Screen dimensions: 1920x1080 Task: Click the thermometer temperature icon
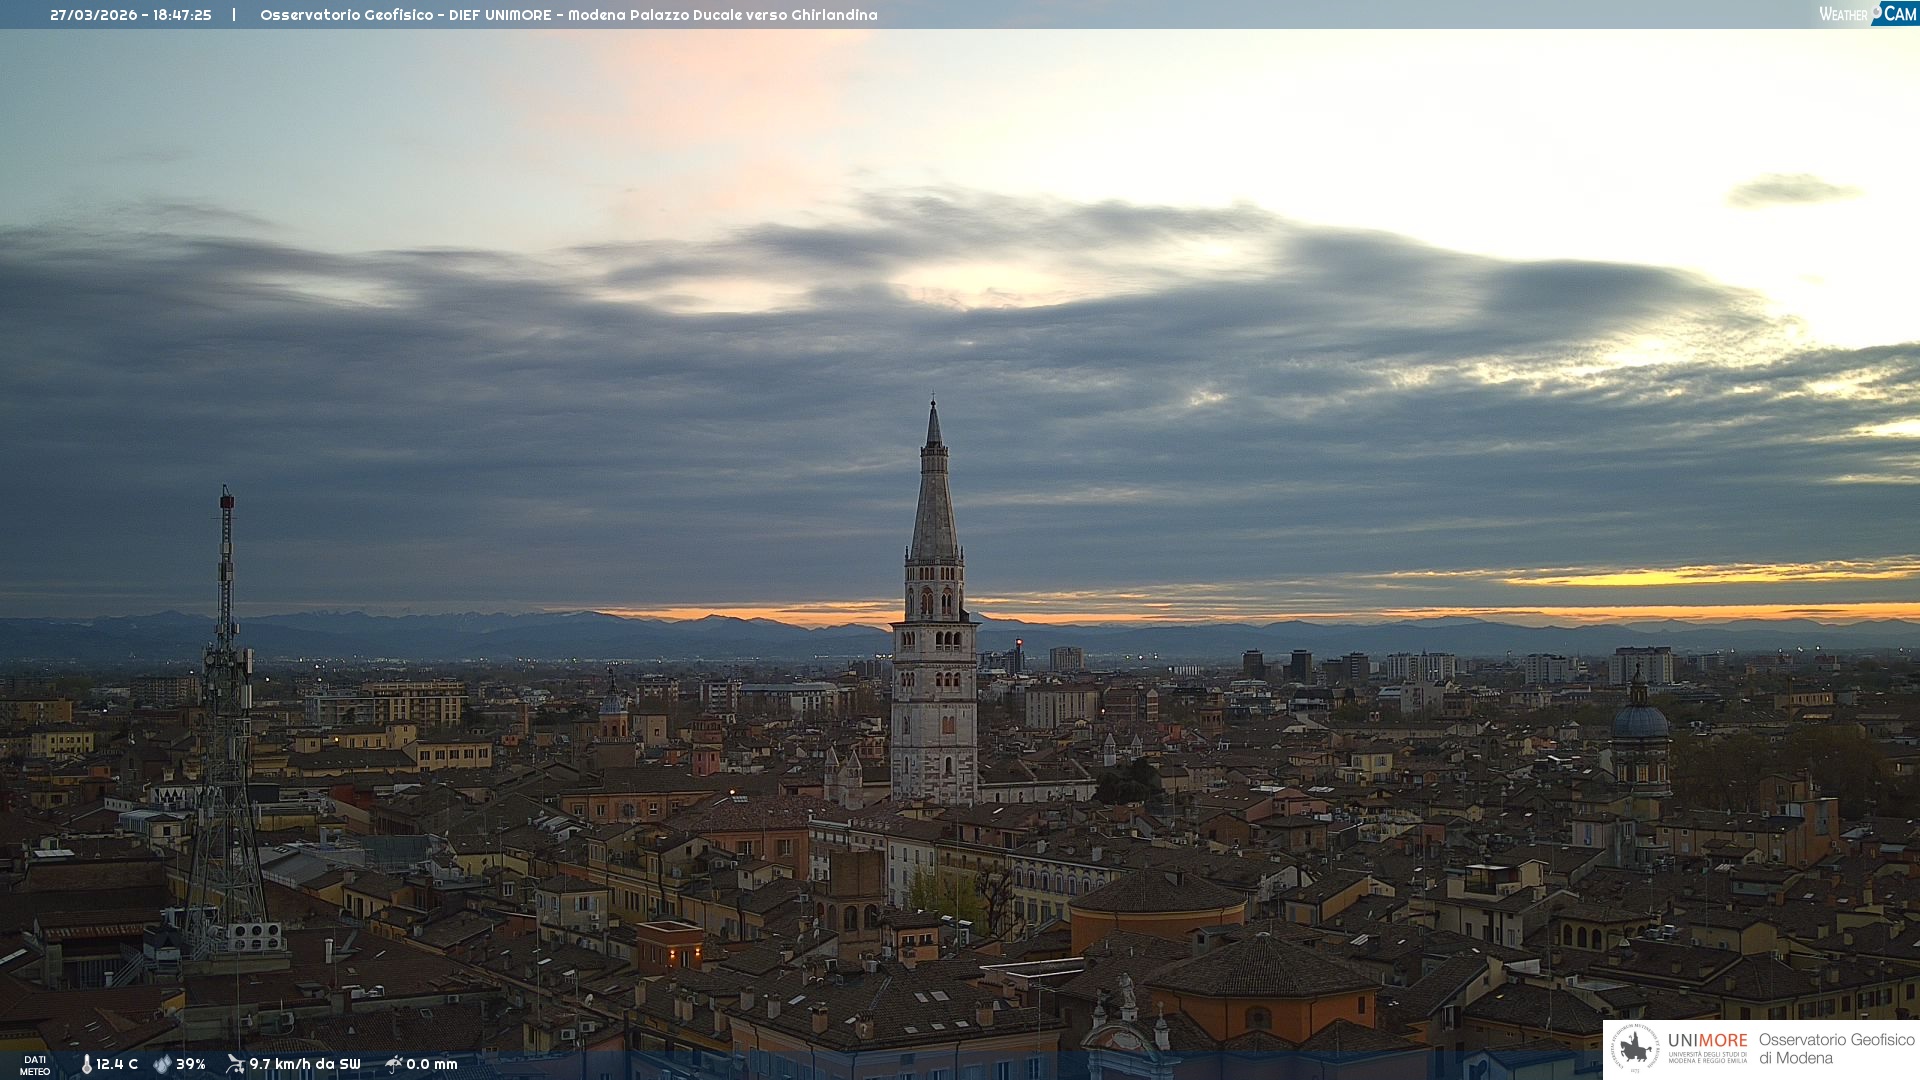tap(86, 1064)
